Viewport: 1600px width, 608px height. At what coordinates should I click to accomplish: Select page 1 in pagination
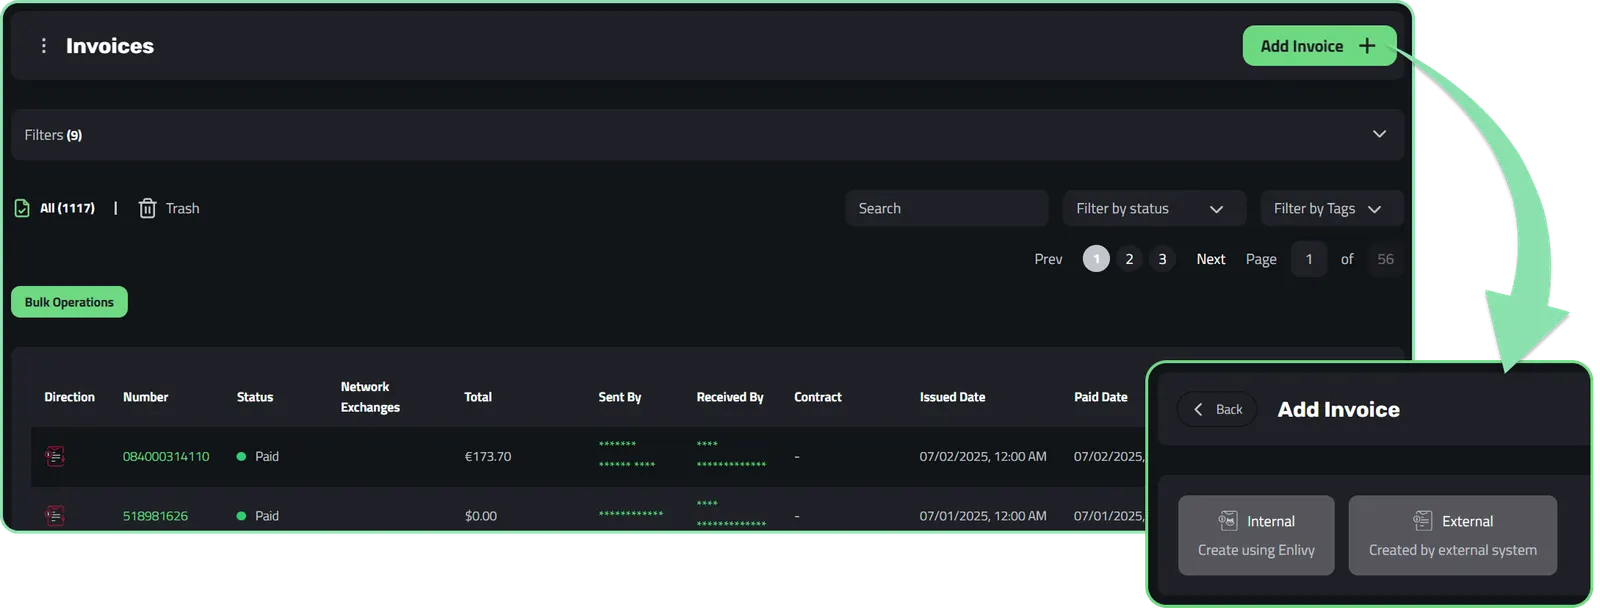(1096, 259)
